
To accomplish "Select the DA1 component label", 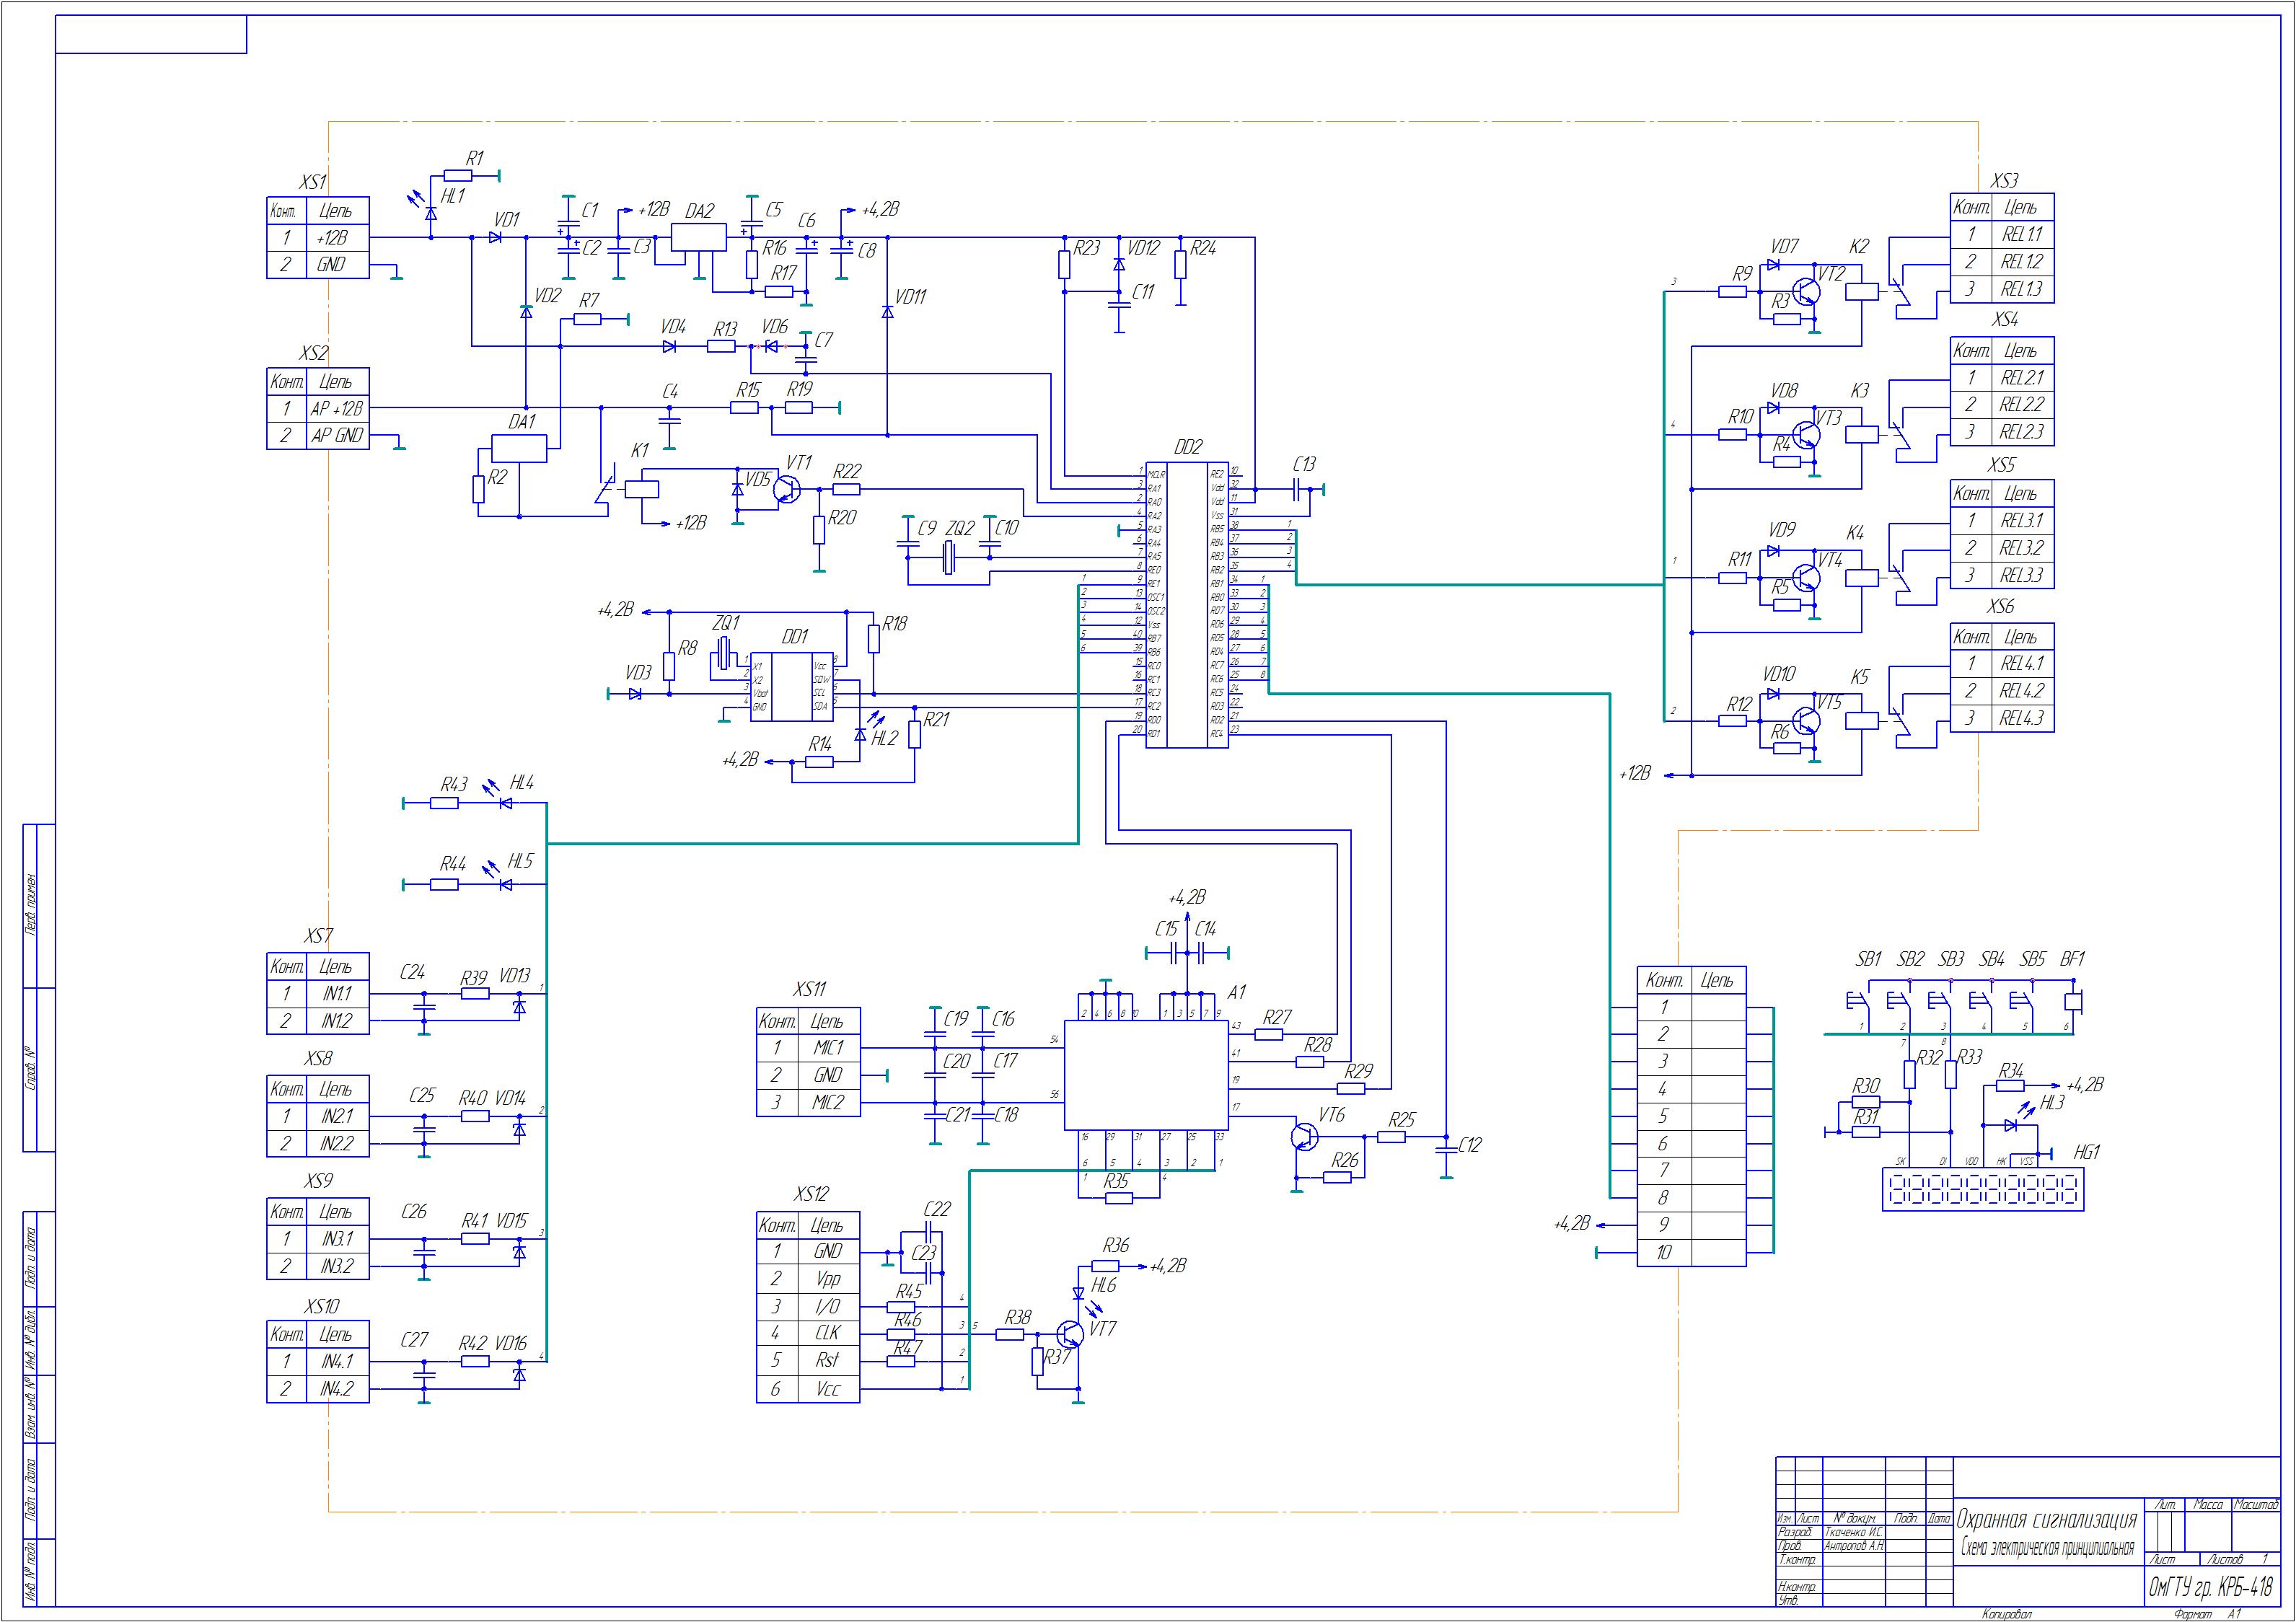I will click(x=522, y=421).
